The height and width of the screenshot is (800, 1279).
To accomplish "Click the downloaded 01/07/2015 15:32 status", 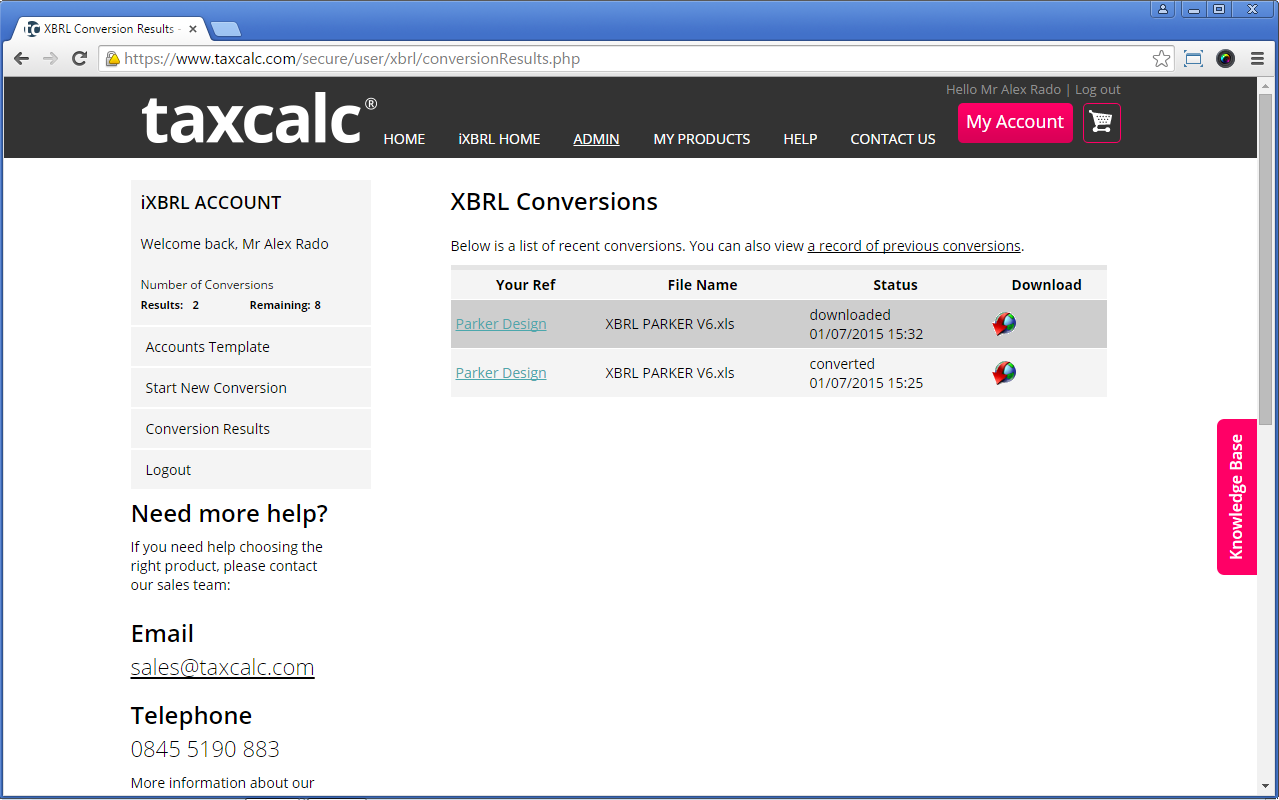I will (x=867, y=324).
